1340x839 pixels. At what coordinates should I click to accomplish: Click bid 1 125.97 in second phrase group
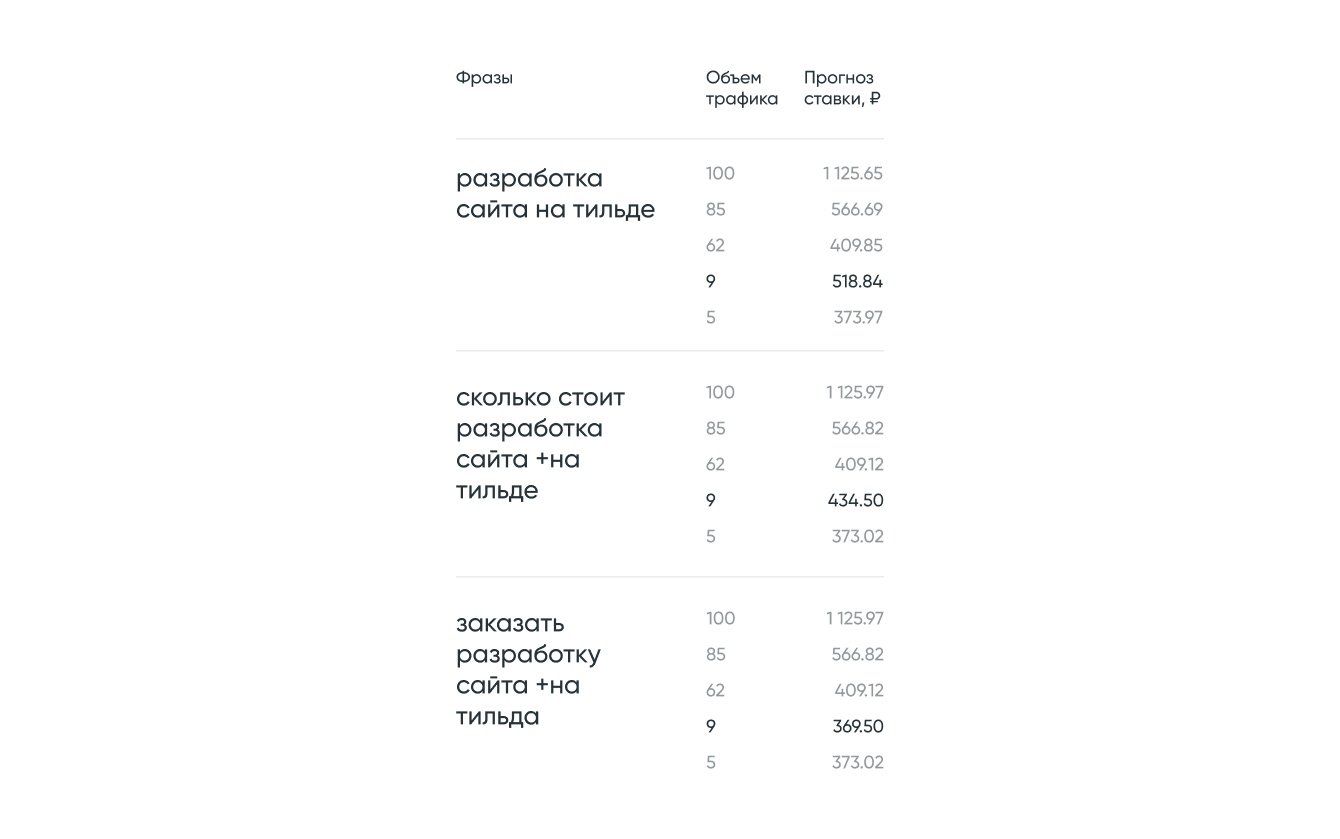pyautogui.click(x=854, y=393)
